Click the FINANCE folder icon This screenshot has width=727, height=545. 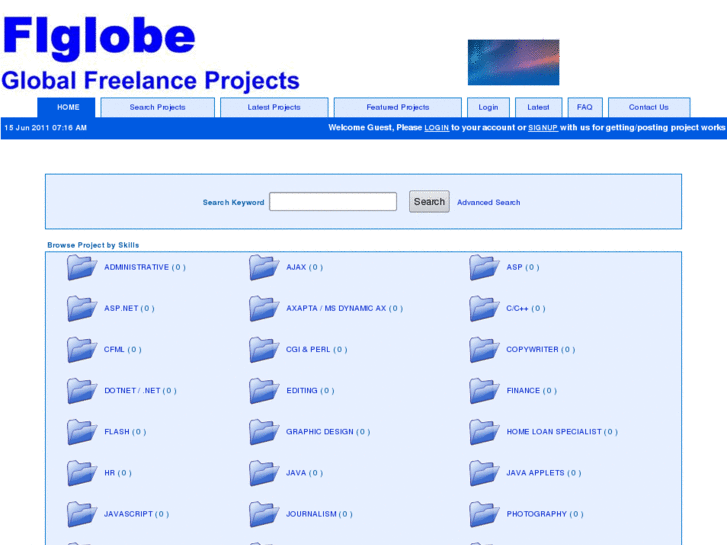tap(484, 391)
